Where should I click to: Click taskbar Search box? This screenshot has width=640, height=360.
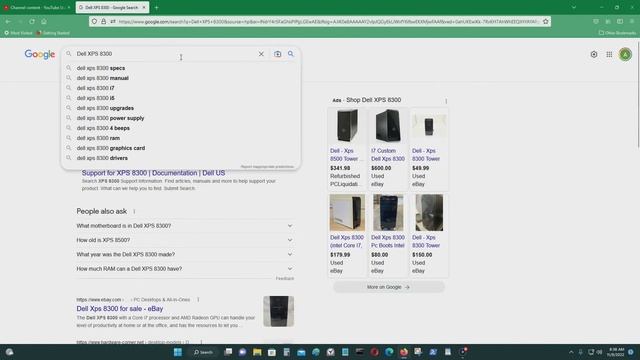[204, 352]
